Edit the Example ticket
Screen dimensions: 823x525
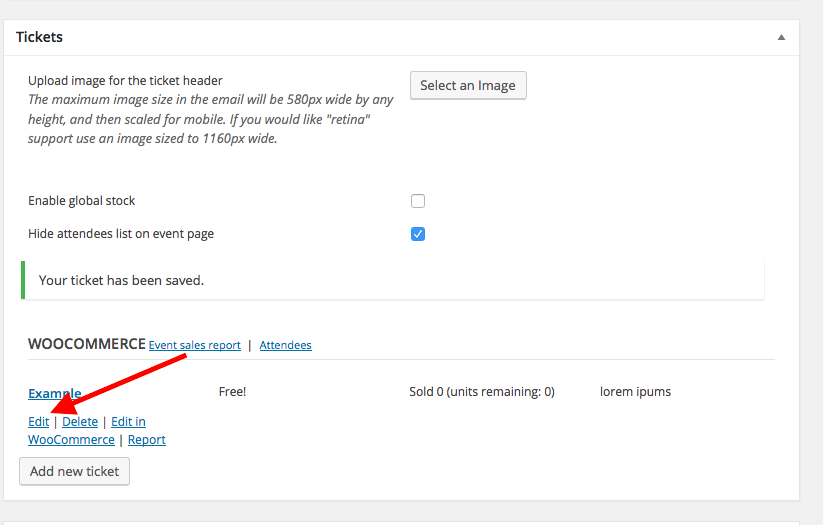click(38, 422)
